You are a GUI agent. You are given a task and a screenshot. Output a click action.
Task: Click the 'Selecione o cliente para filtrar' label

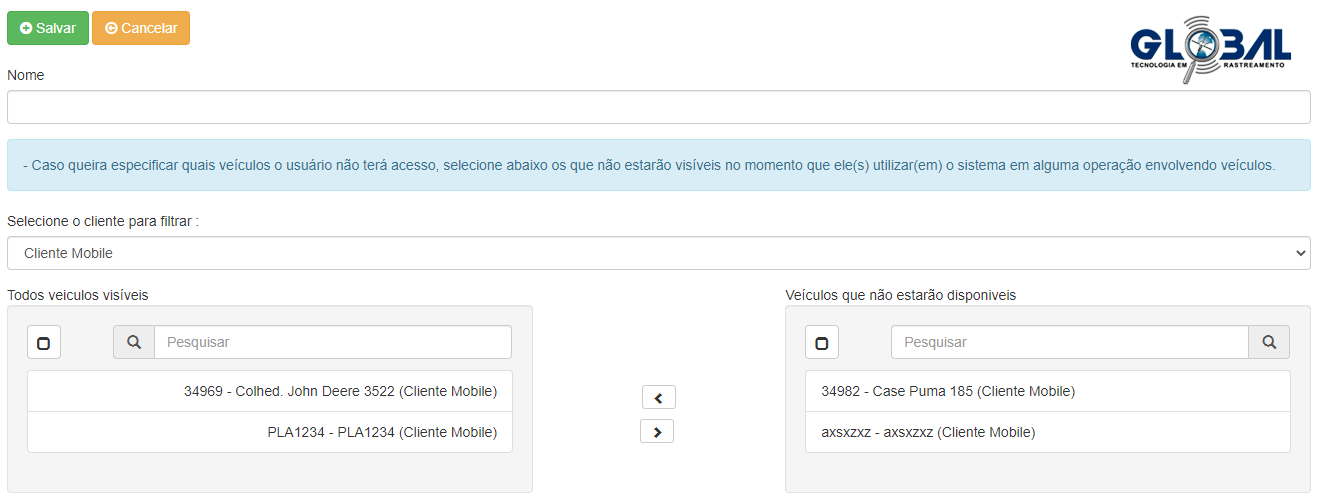[103, 221]
